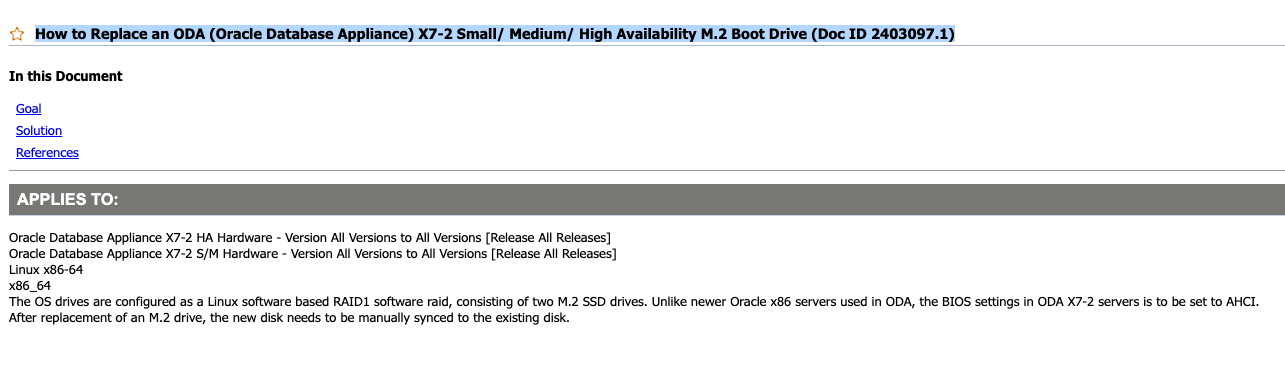The height and width of the screenshot is (386, 1285).
Task: Mark document as favorite with star icon
Action: [x=17, y=34]
